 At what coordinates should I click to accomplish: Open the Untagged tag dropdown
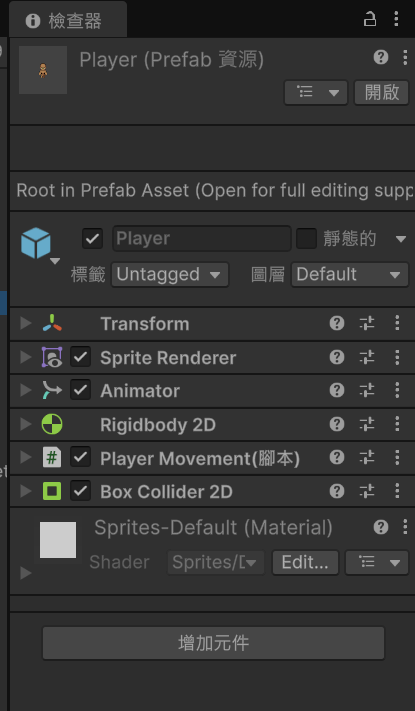click(170, 274)
